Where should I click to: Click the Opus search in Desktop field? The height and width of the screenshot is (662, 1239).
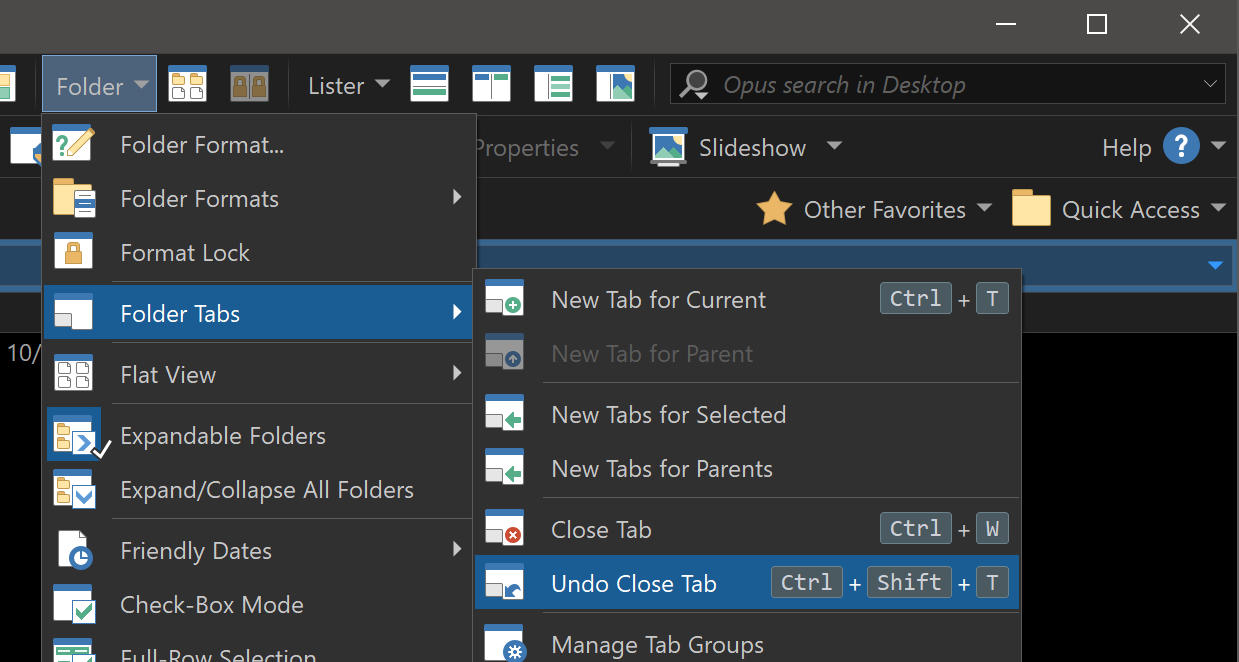click(947, 85)
